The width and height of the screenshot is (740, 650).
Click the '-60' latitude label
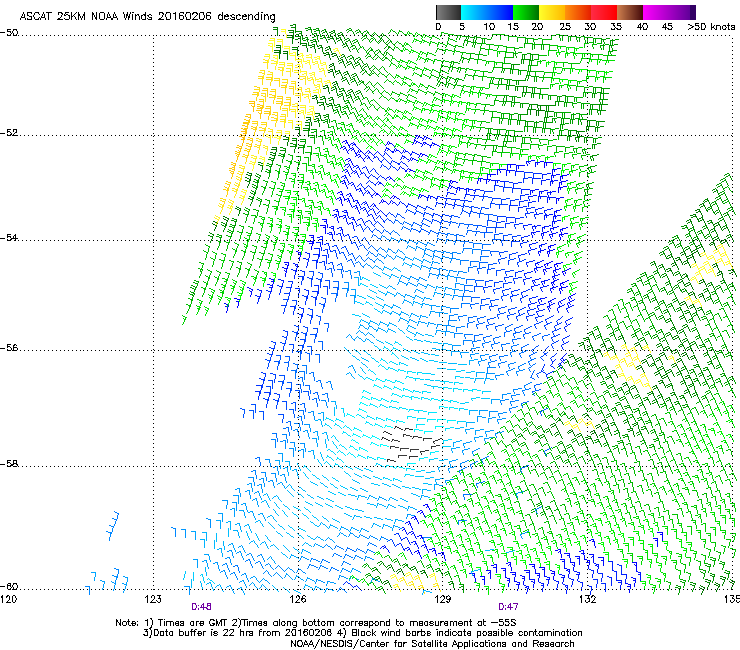[9, 586]
